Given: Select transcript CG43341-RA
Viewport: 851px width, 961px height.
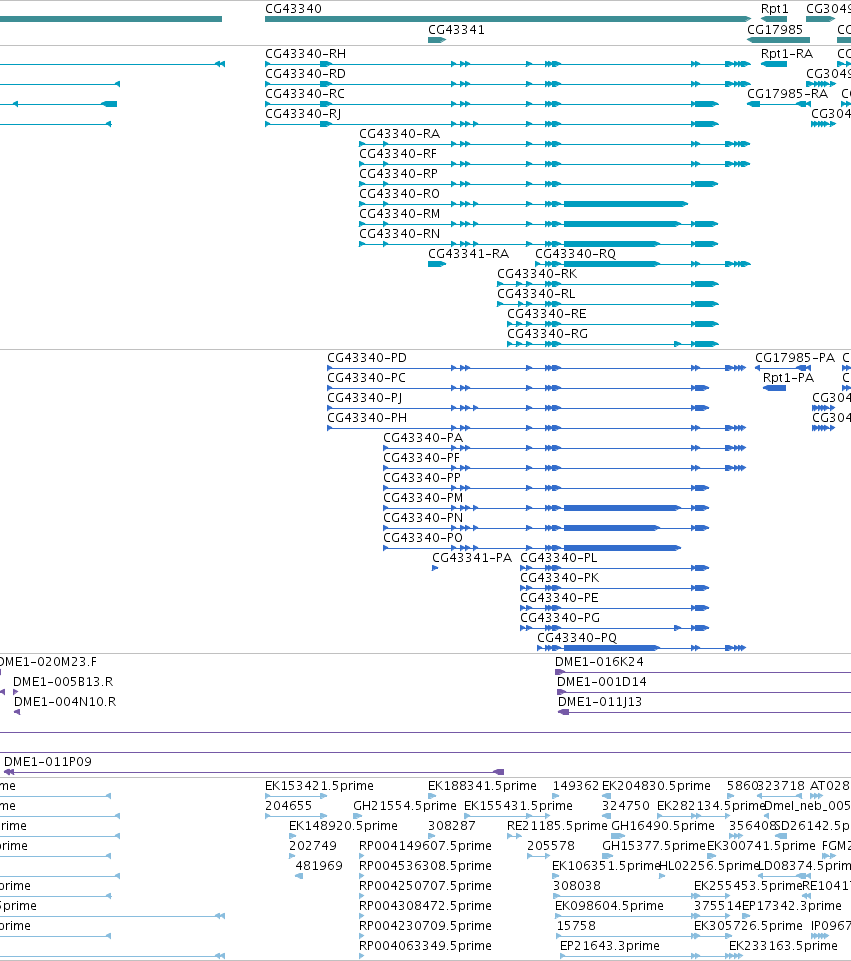Looking at the screenshot, I should [468, 254].
